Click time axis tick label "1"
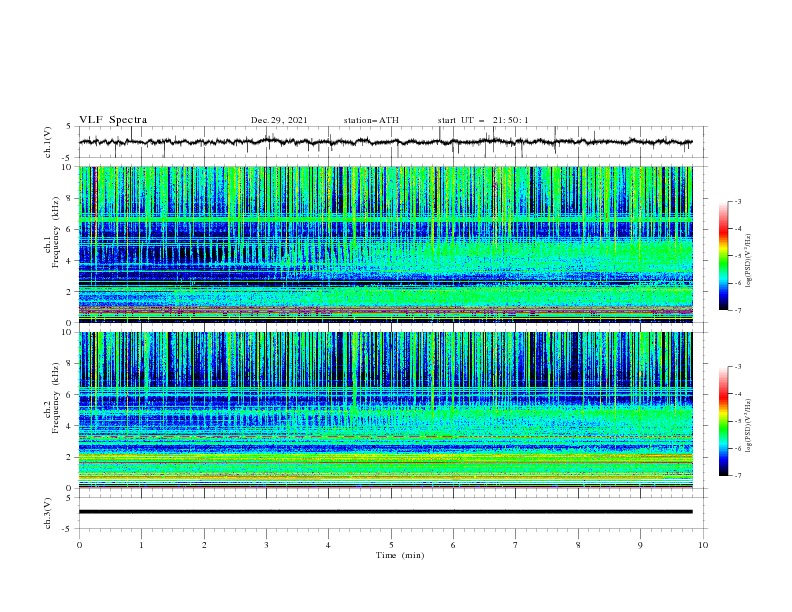 141,545
